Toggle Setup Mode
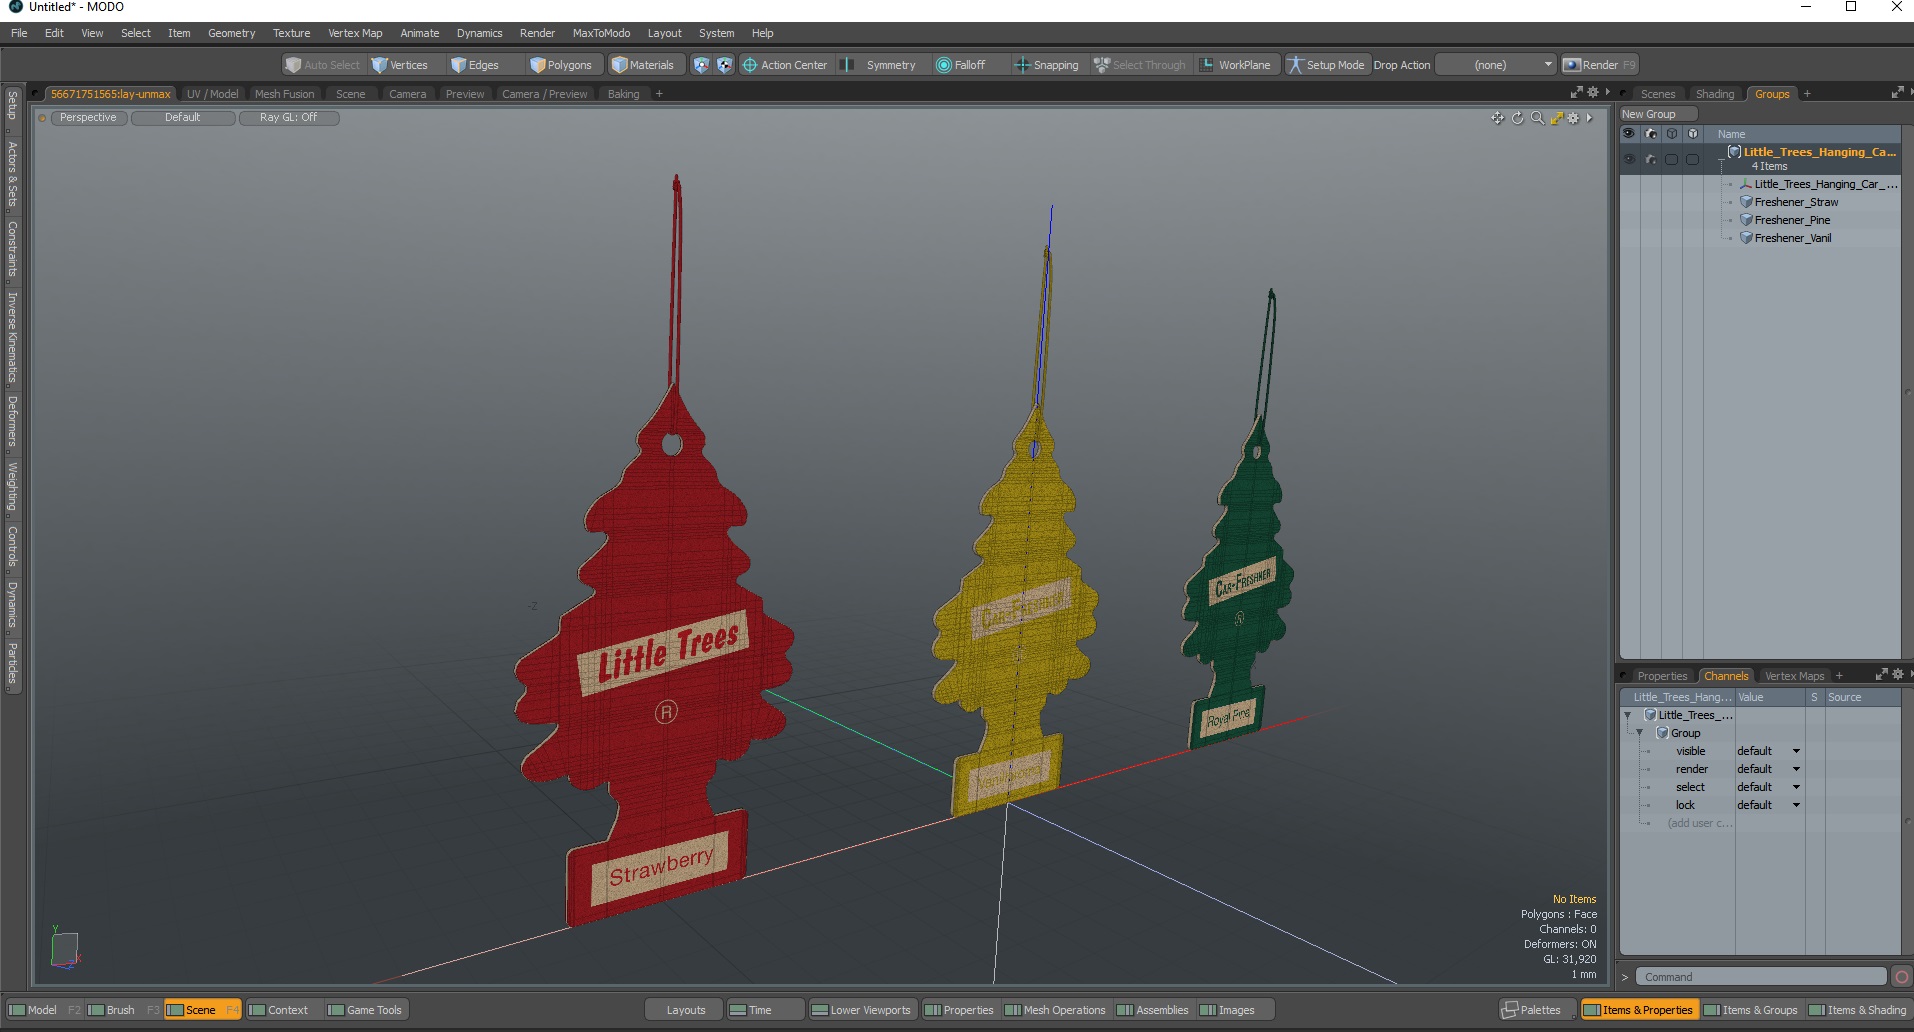This screenshot has width=1914, height=1032. 1326,65
